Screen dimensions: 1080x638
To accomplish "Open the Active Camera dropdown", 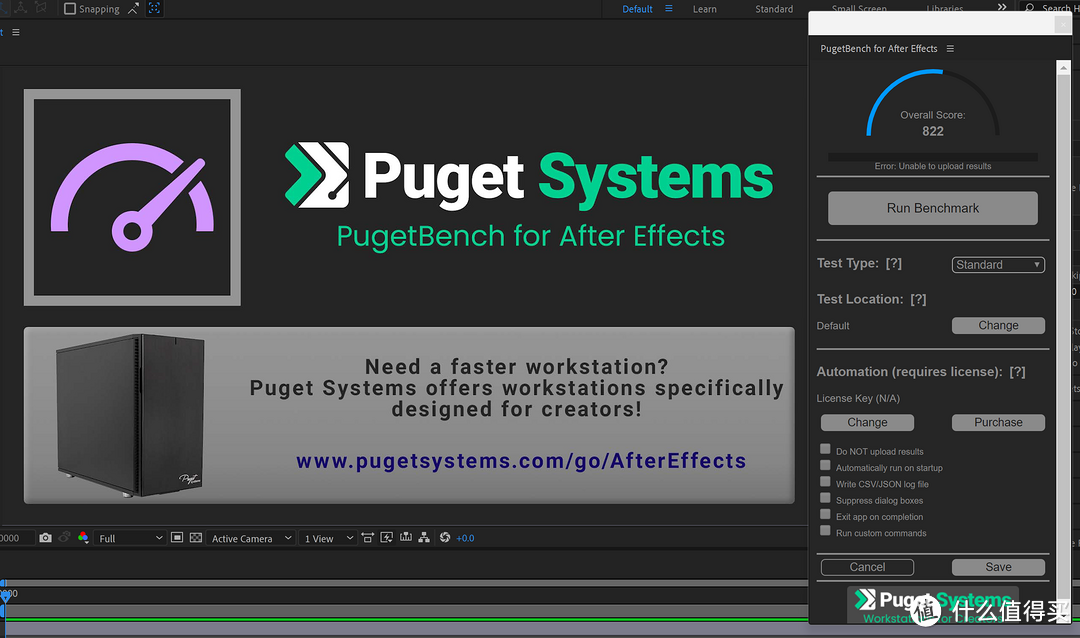I will (x=251, y=538).
